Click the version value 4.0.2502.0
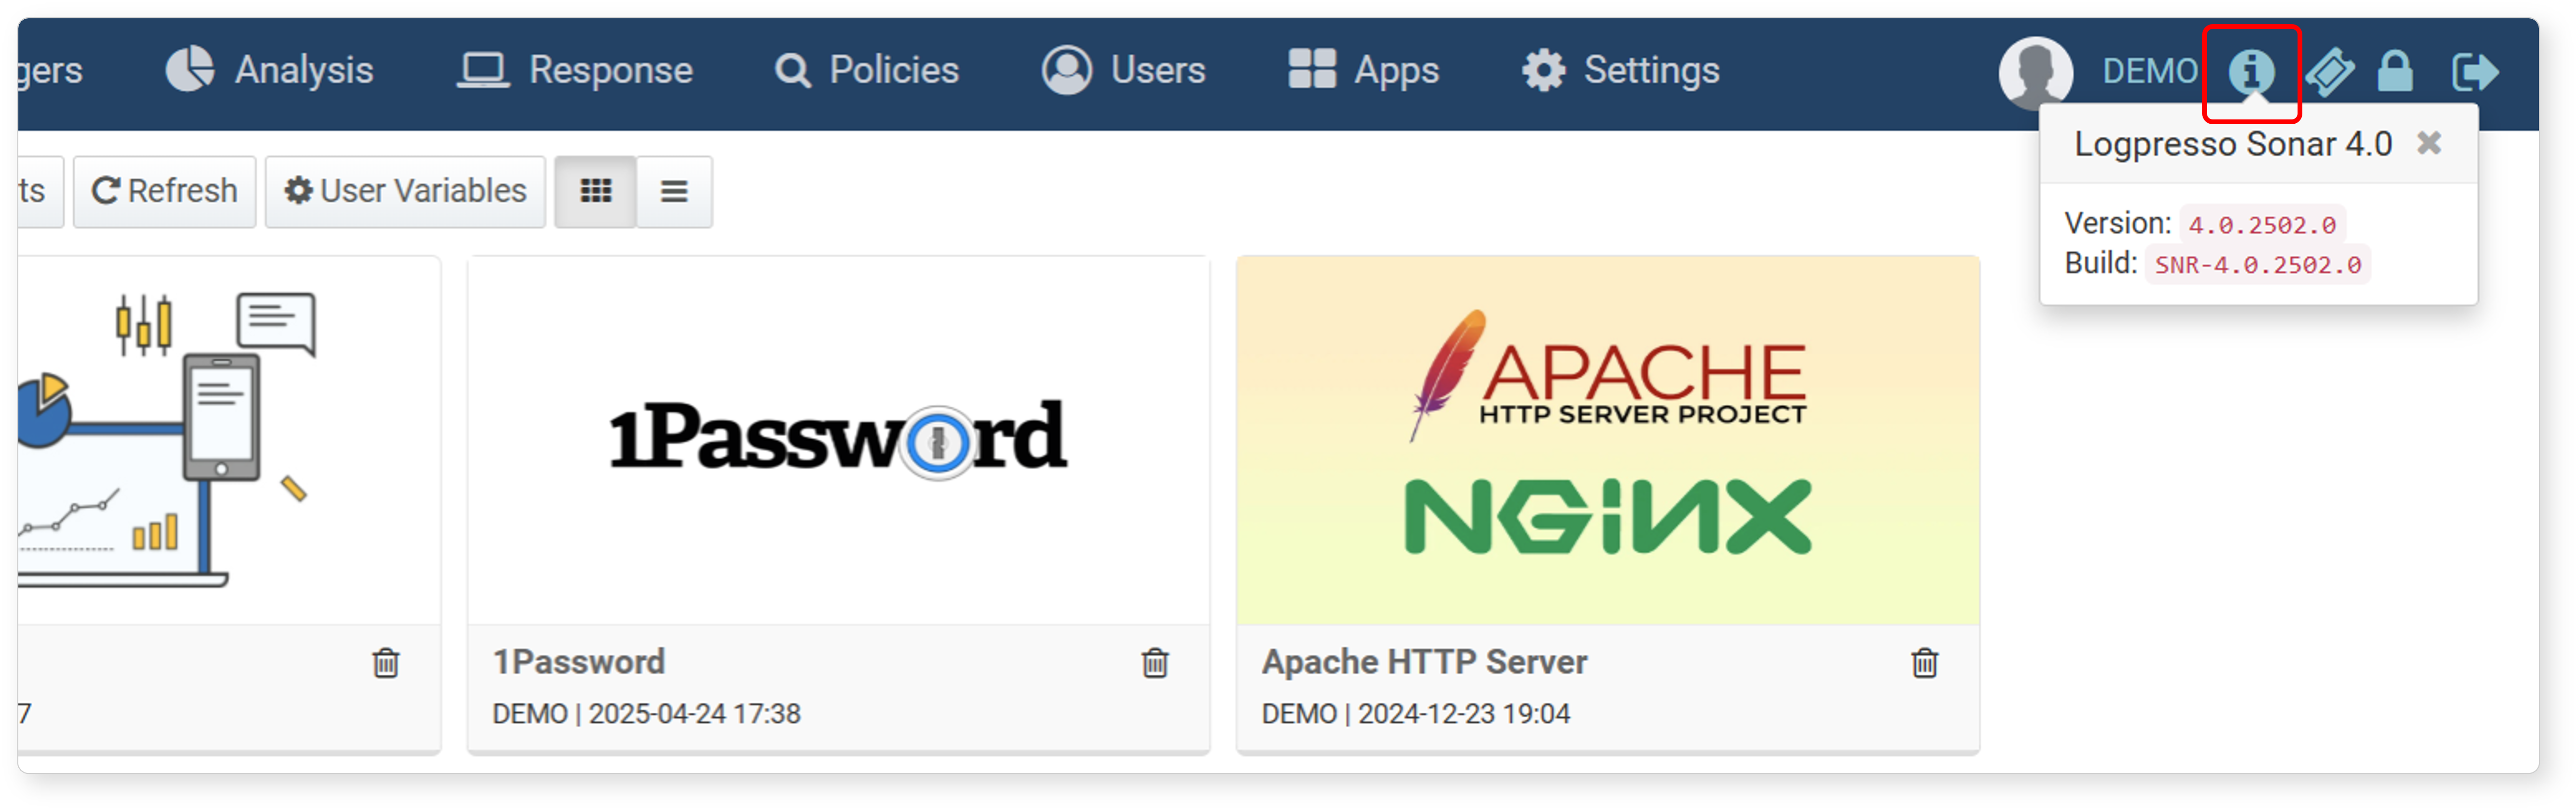The image size is (2576, 810). click(x=2262, y=225)
